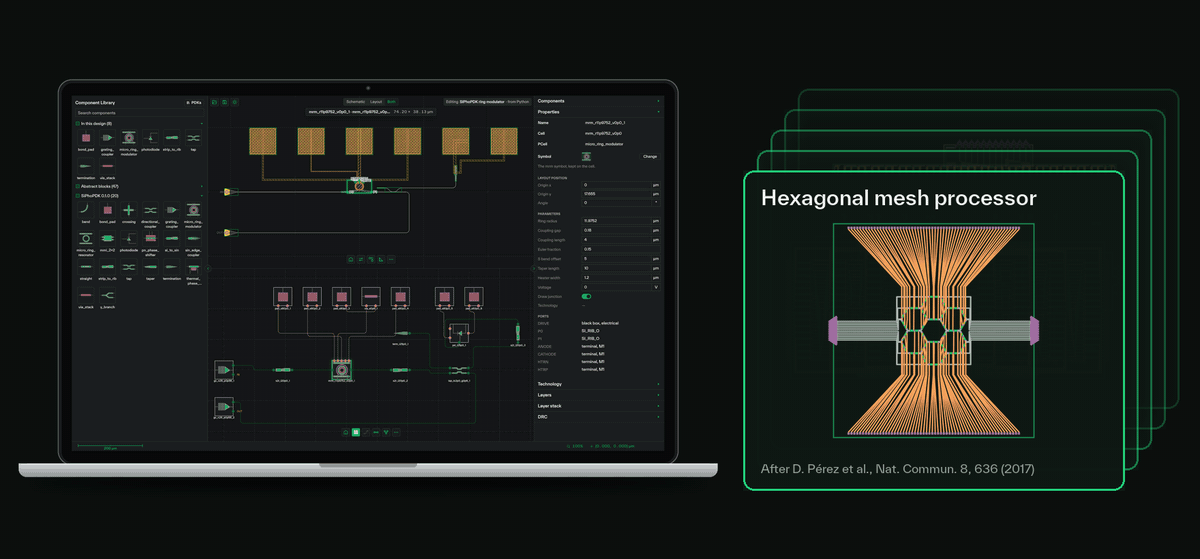Collapse the In this design chevron
This screenshot has height=559, width=1200.
(202, 124)
